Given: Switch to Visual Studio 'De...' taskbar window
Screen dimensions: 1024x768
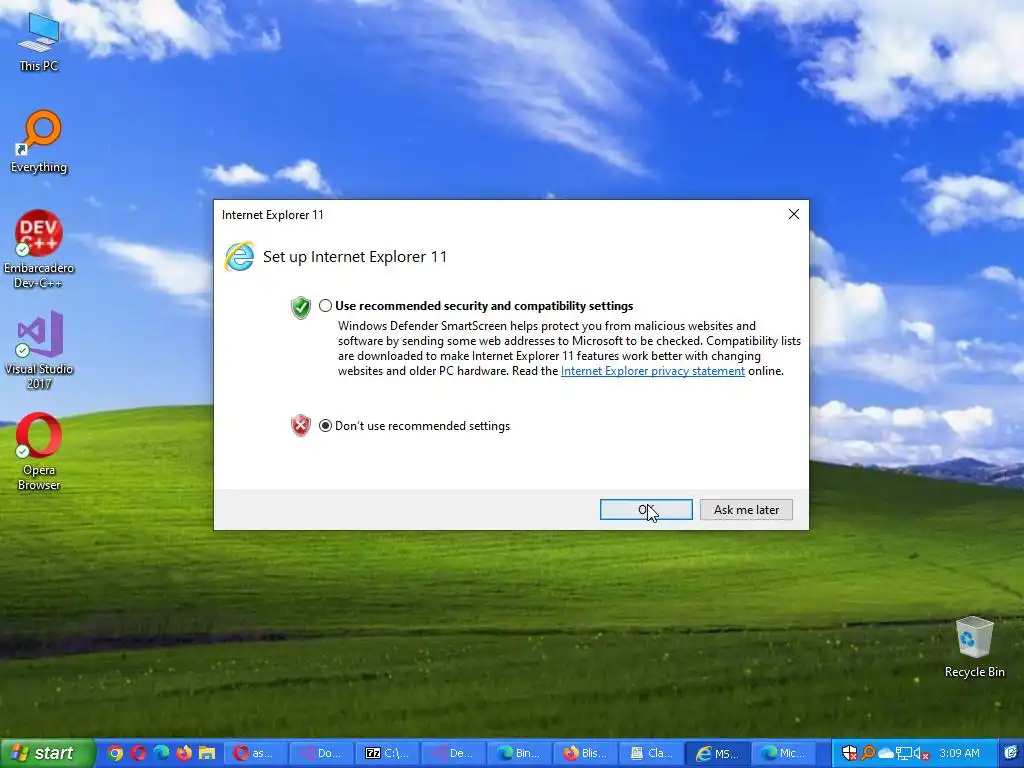Looking at the screenshot, I should pyautogui.click(x=454, y=753).
